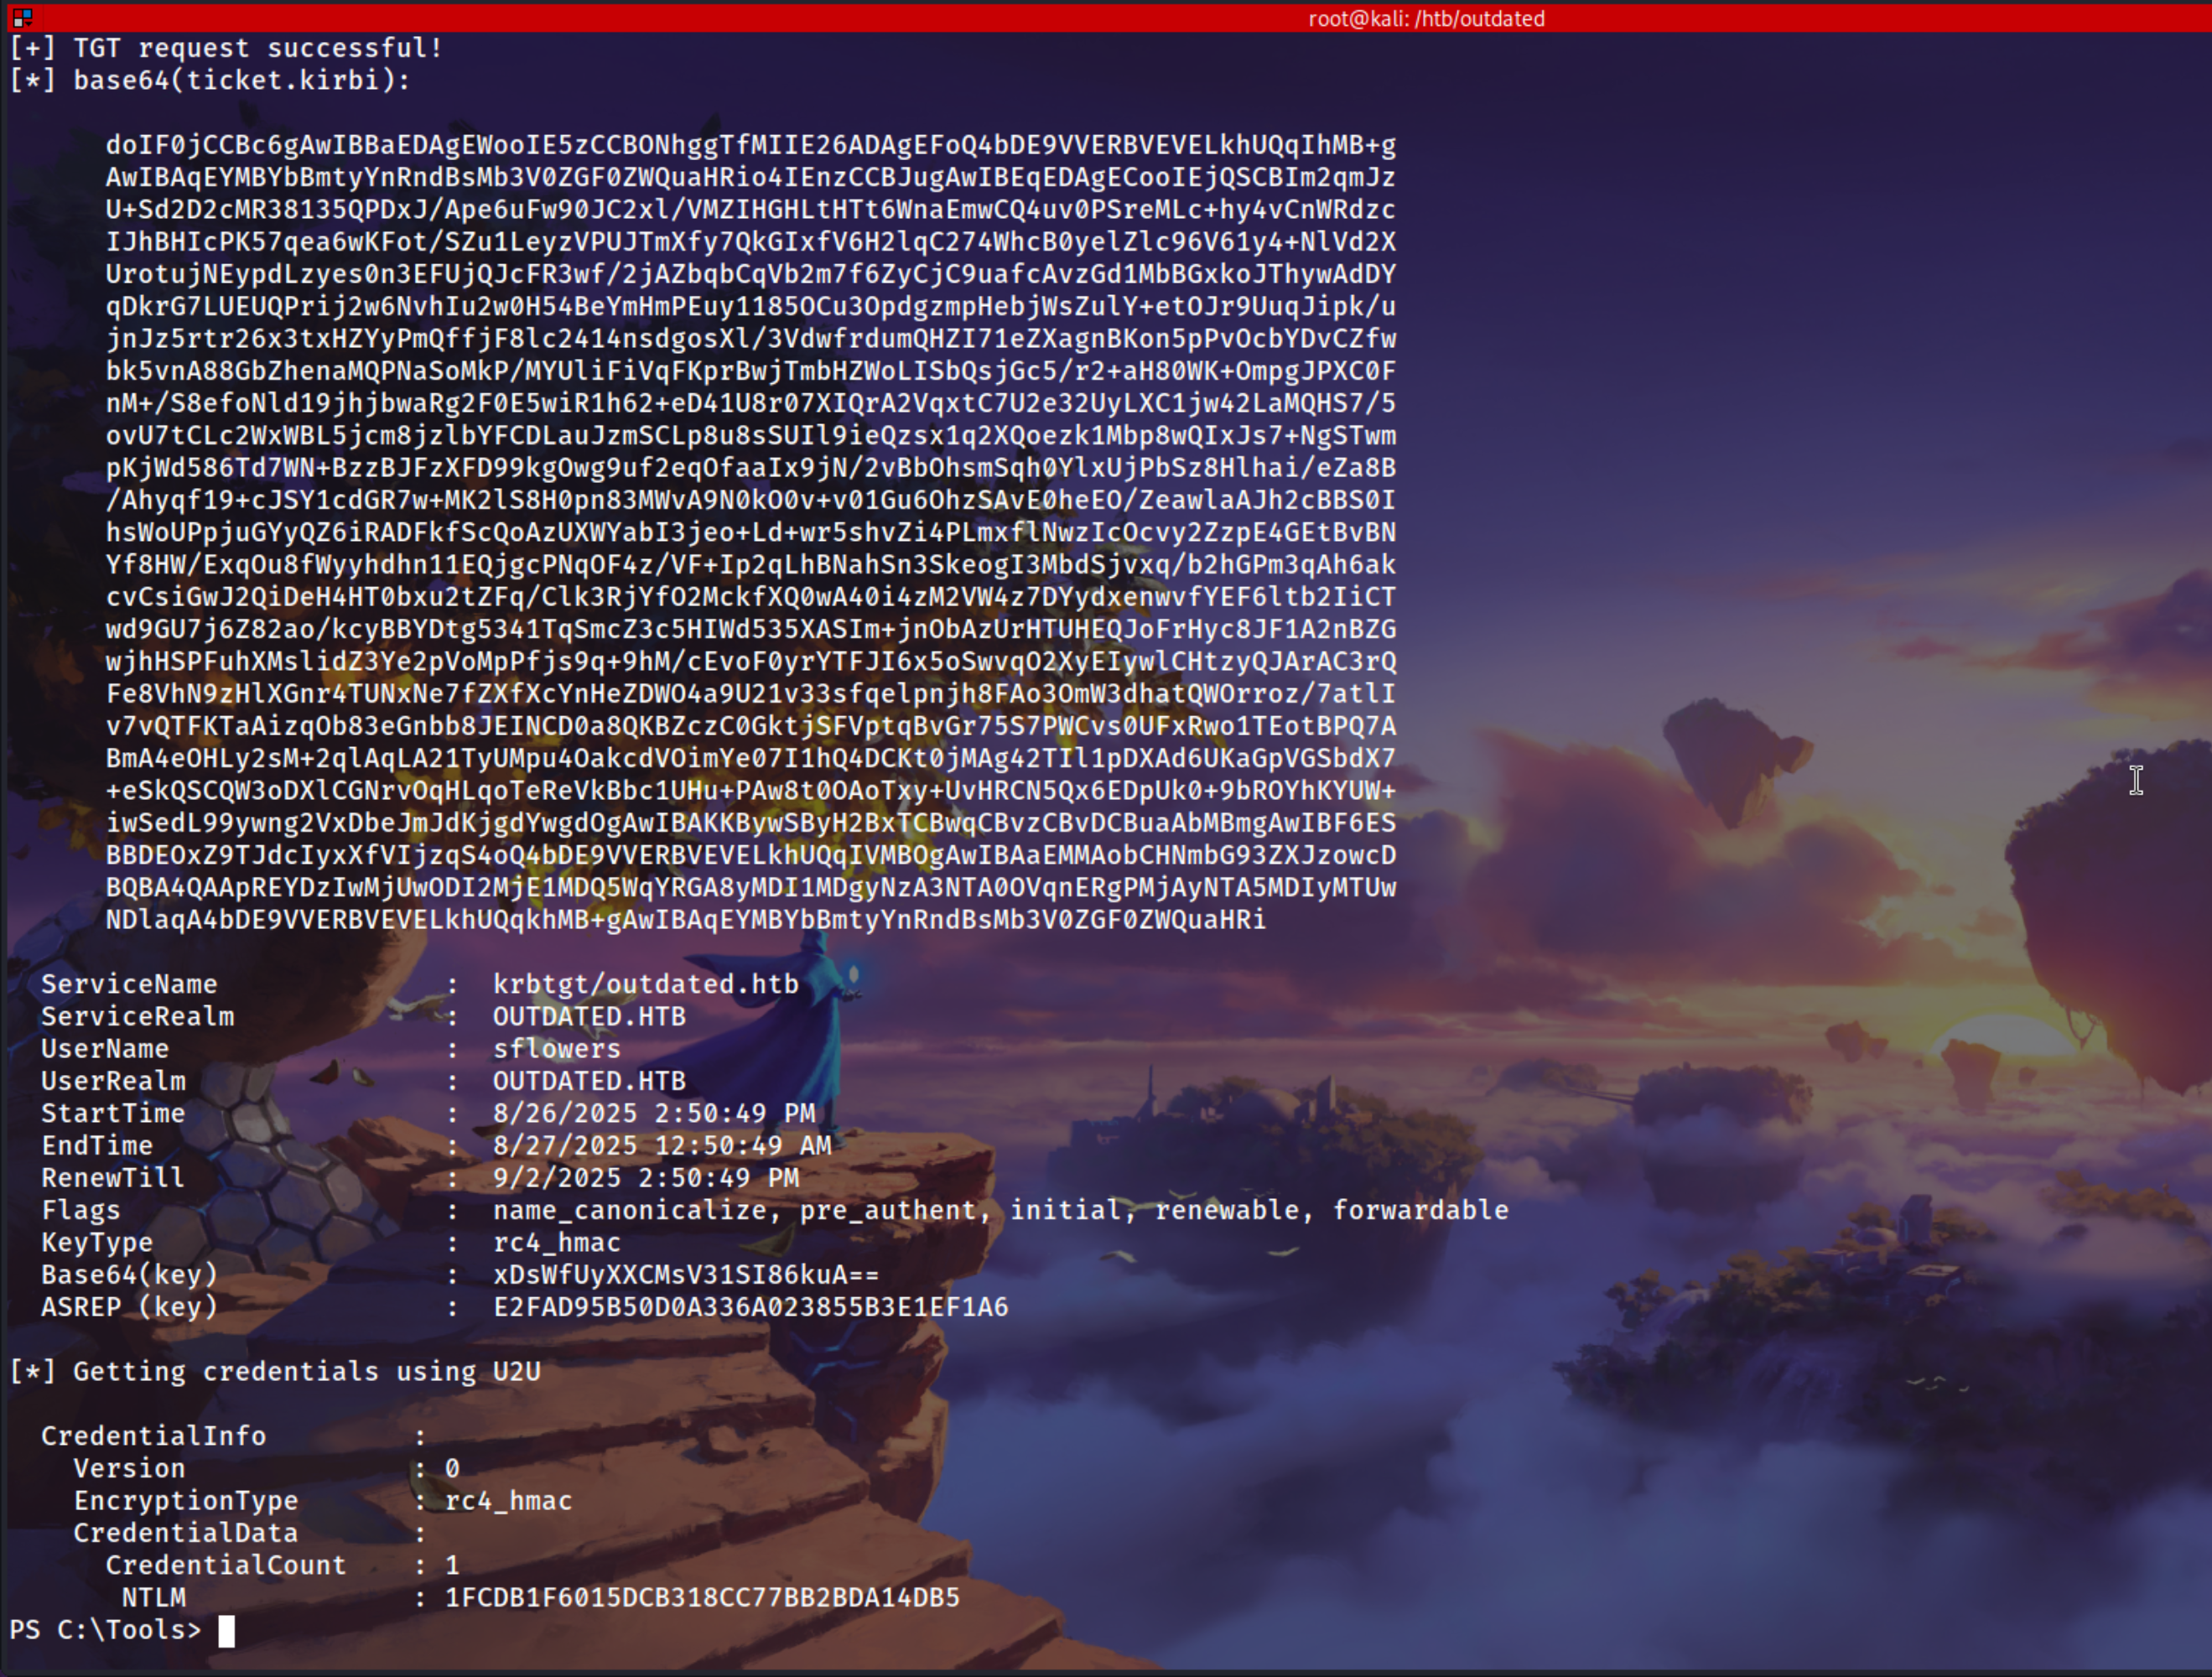The height and width of the screenshot is (1677, 2212).
Task: Click the ServiceRealm value OUTDATED.HTB
Action: [589, 1017]
